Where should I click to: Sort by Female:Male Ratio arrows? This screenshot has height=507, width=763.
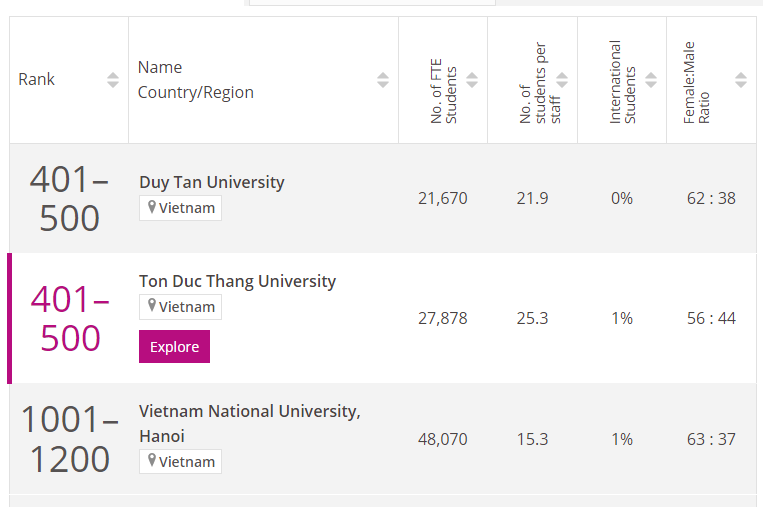pyautogui.click(x=741, y=80)
